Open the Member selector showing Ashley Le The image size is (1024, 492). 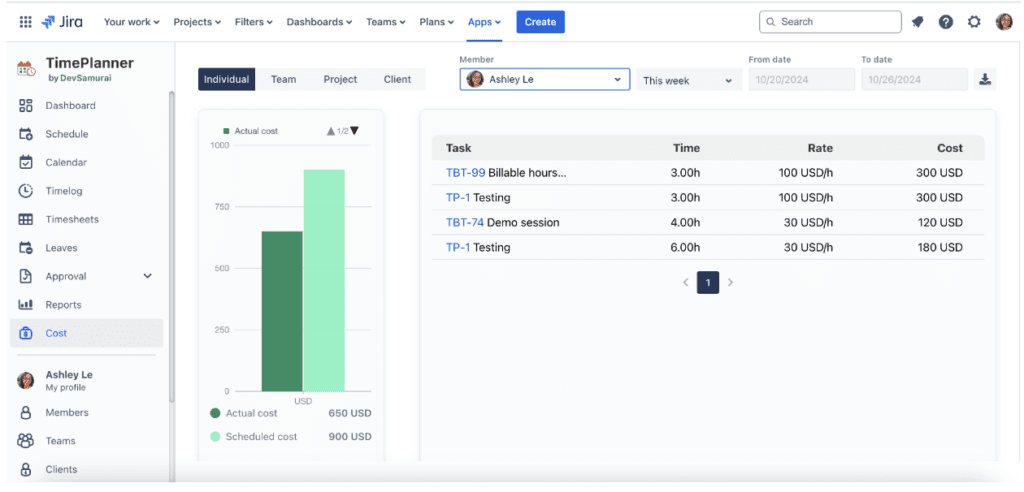click(x=545, y=80)
